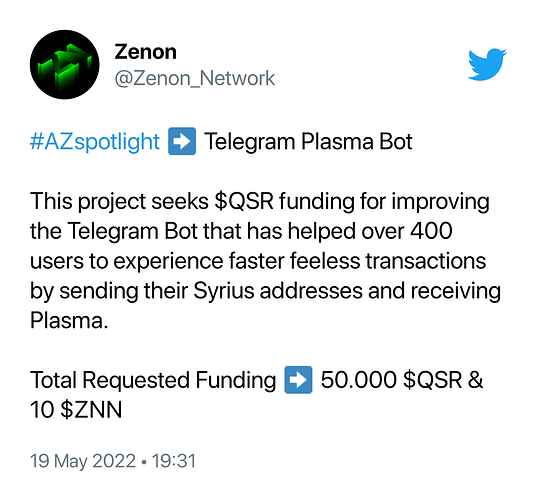Image resolution: width=536 pixels, height=500 pixels.
Task: Click the word Plasma ending the paragraph
Action: [69, 320]
